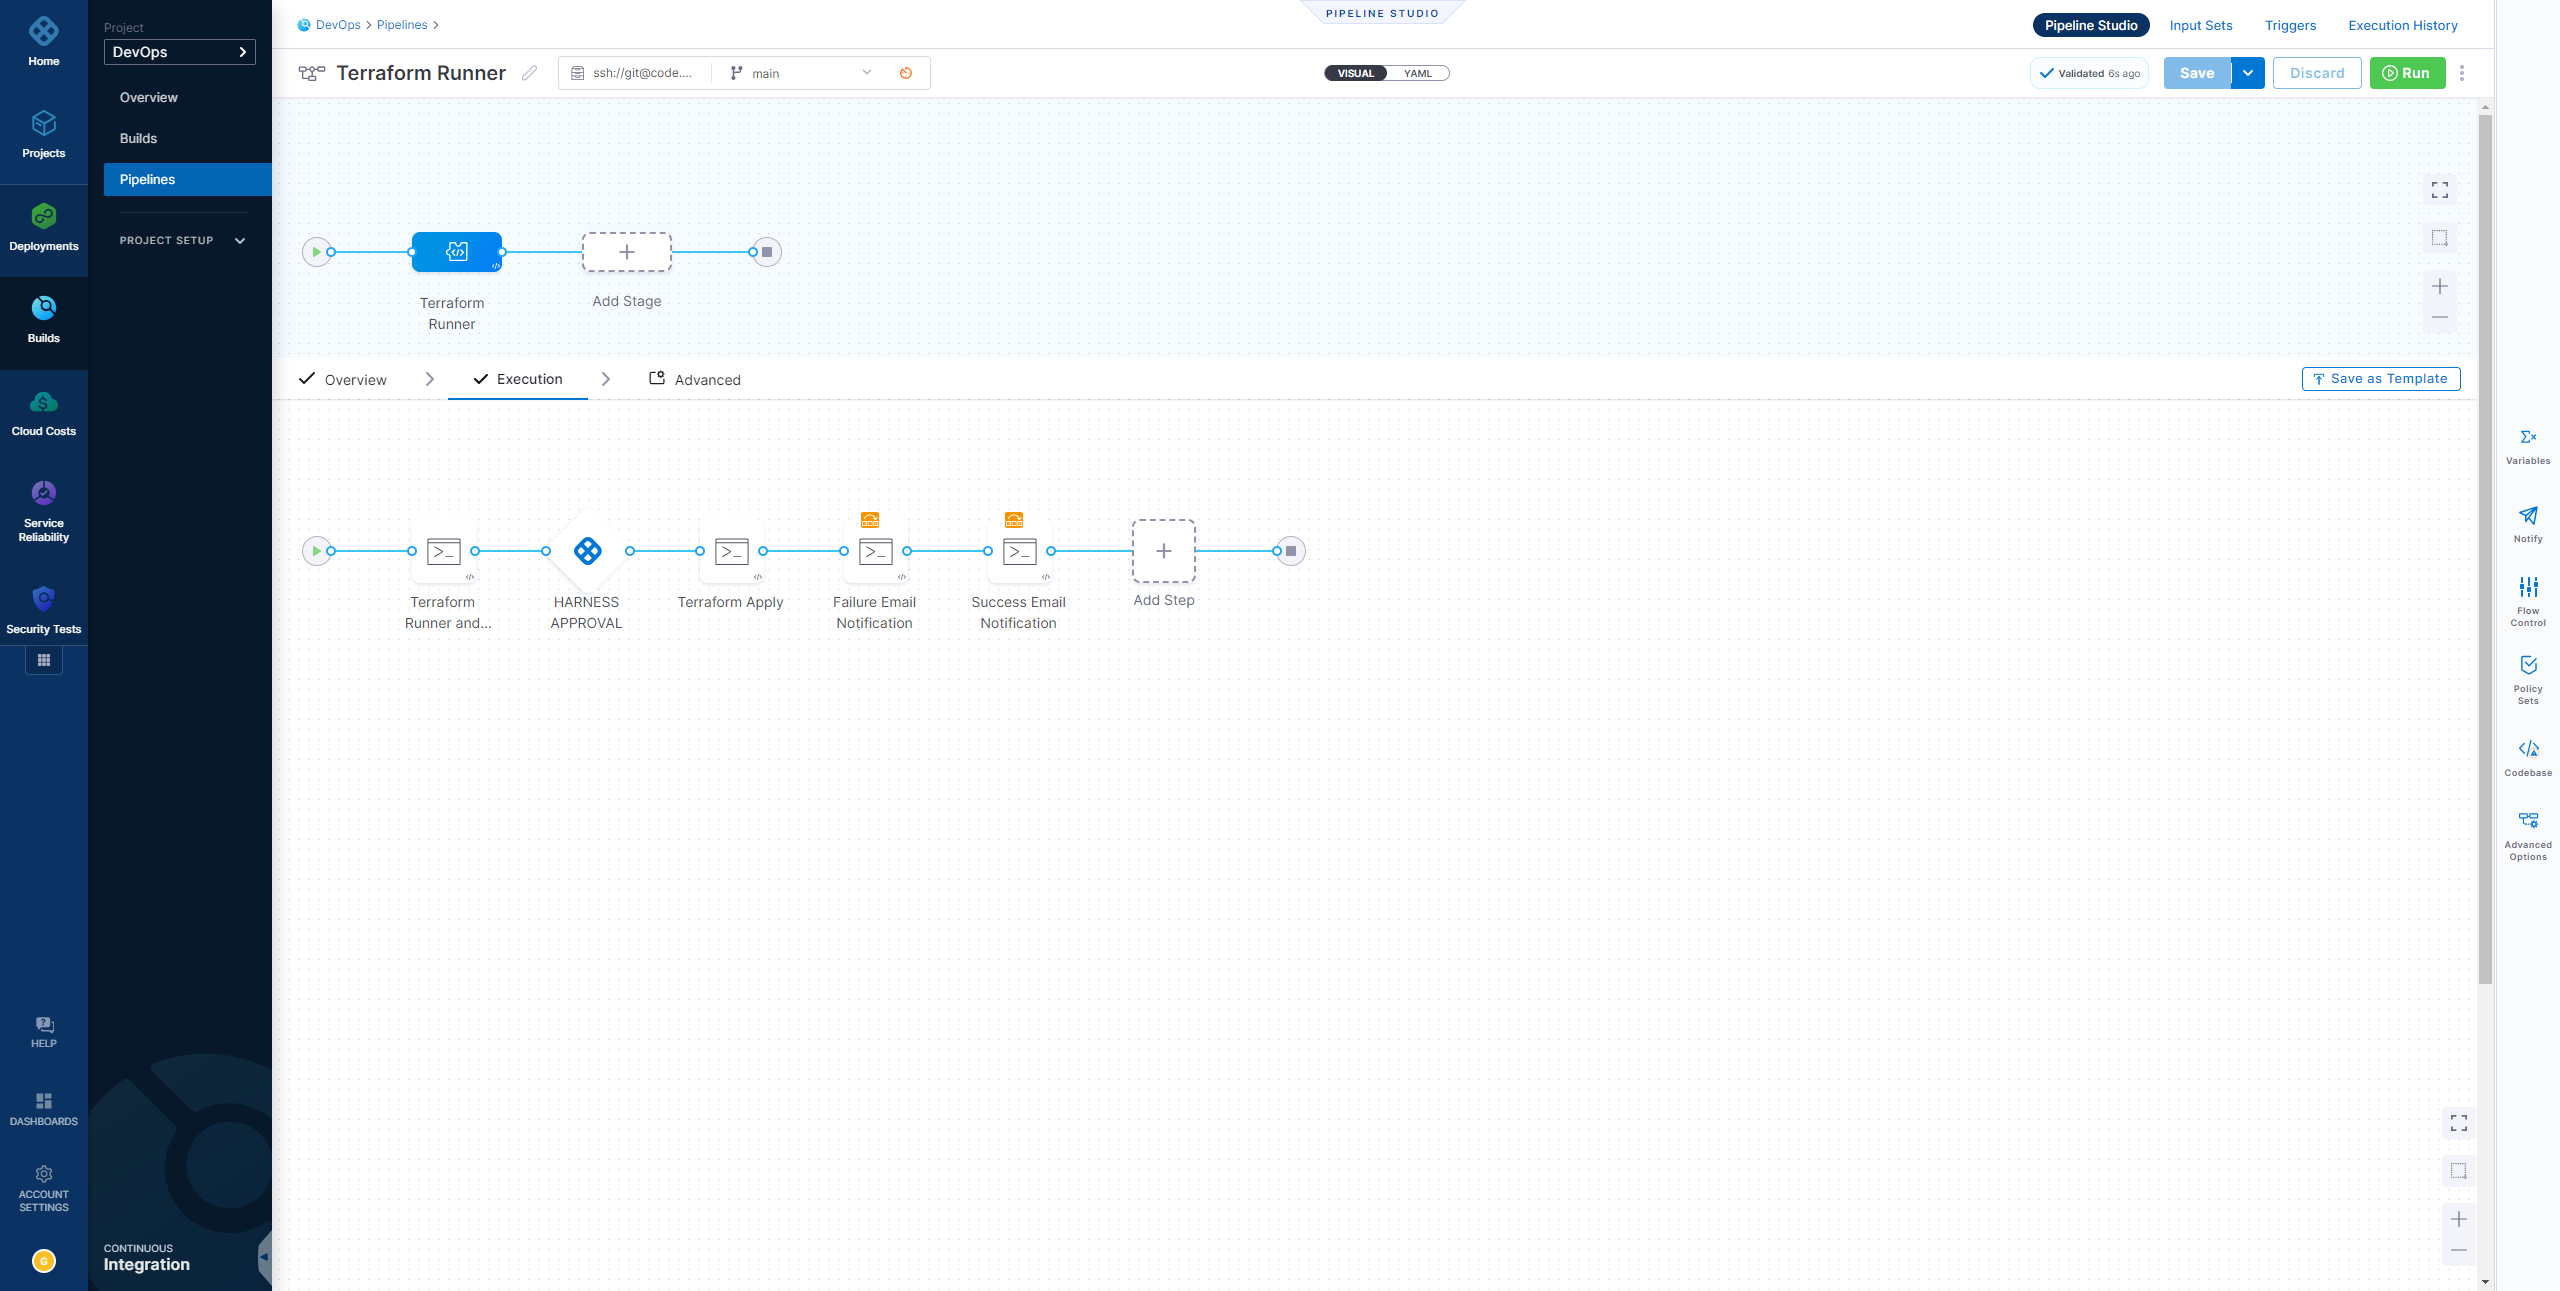Open the Codebase panel
The width and height of the screenshot is (2560, 1291).
(x=2528, y=757)
